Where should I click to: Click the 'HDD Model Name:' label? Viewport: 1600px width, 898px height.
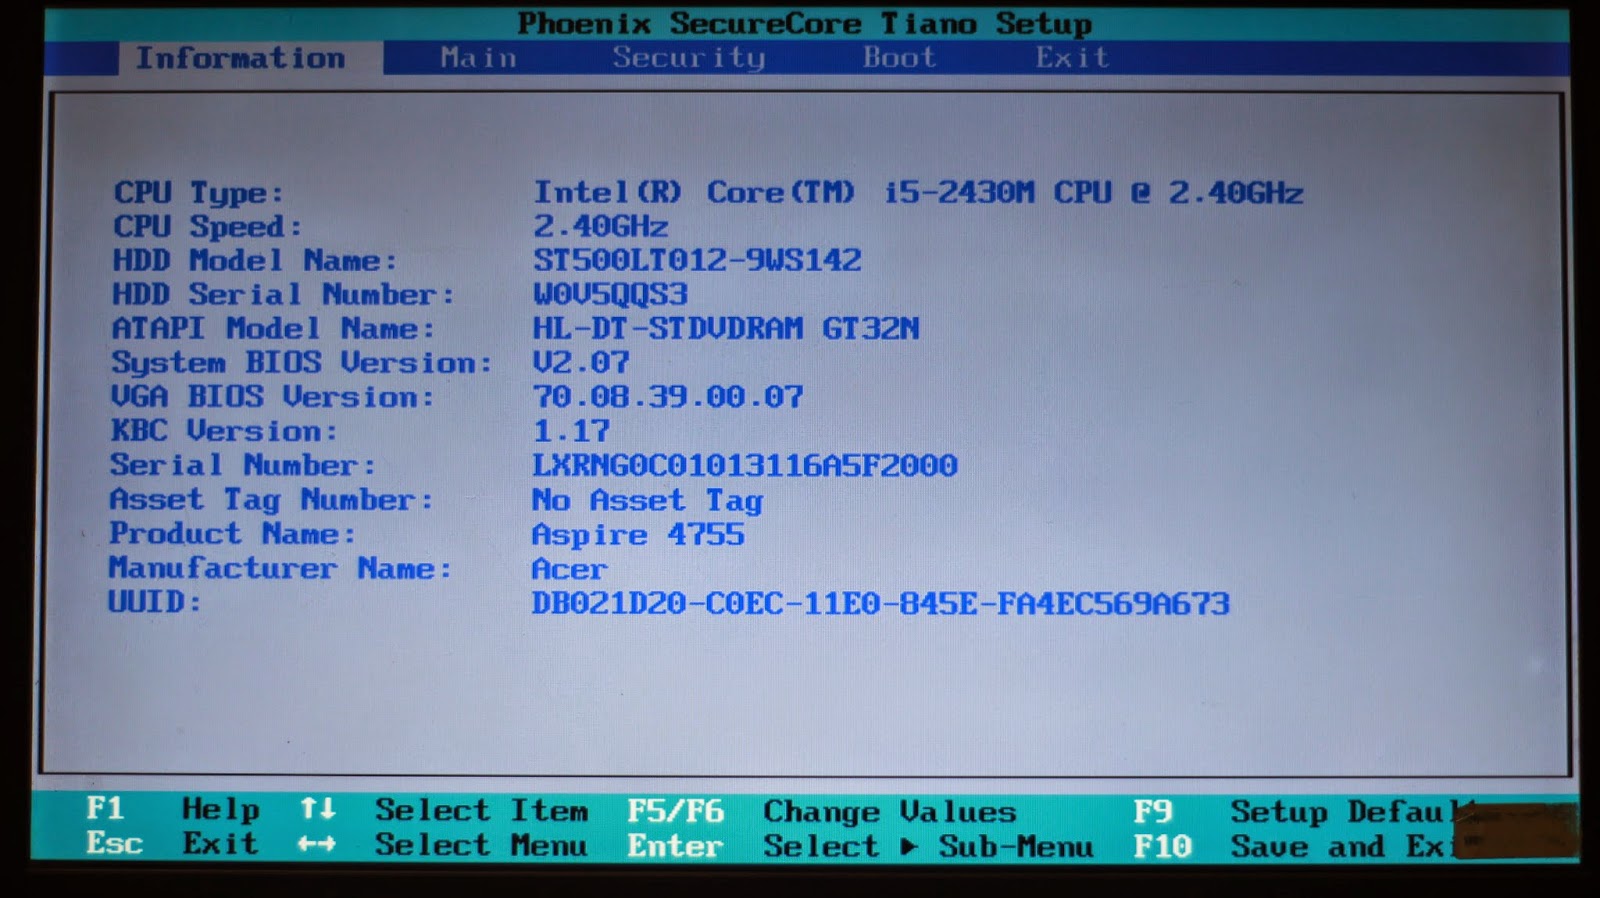pyautogui.click(x=254, y=260)
